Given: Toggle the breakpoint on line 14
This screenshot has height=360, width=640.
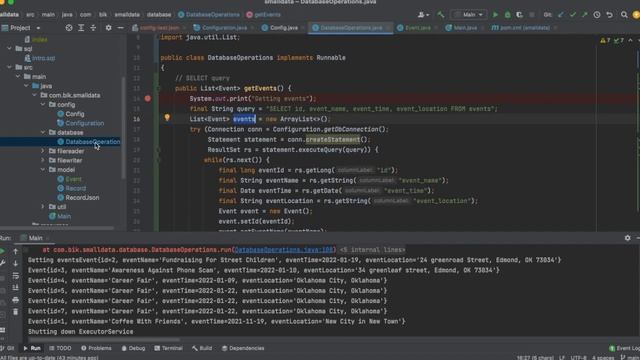Looking at the screenshot, I should (x=148, y=98).
